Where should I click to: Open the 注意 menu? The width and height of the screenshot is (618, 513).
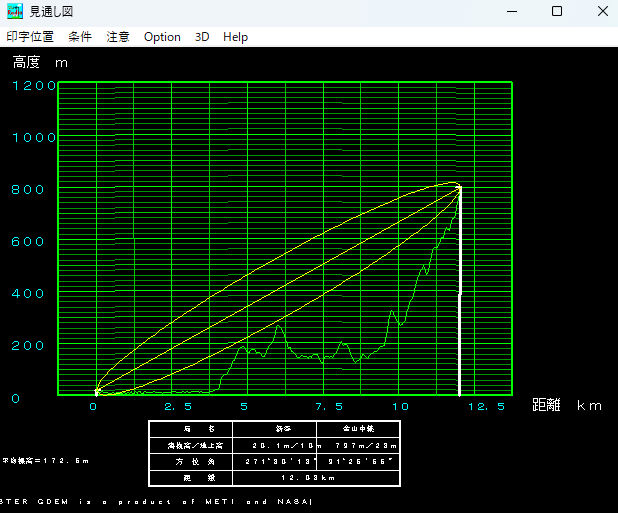118,37
